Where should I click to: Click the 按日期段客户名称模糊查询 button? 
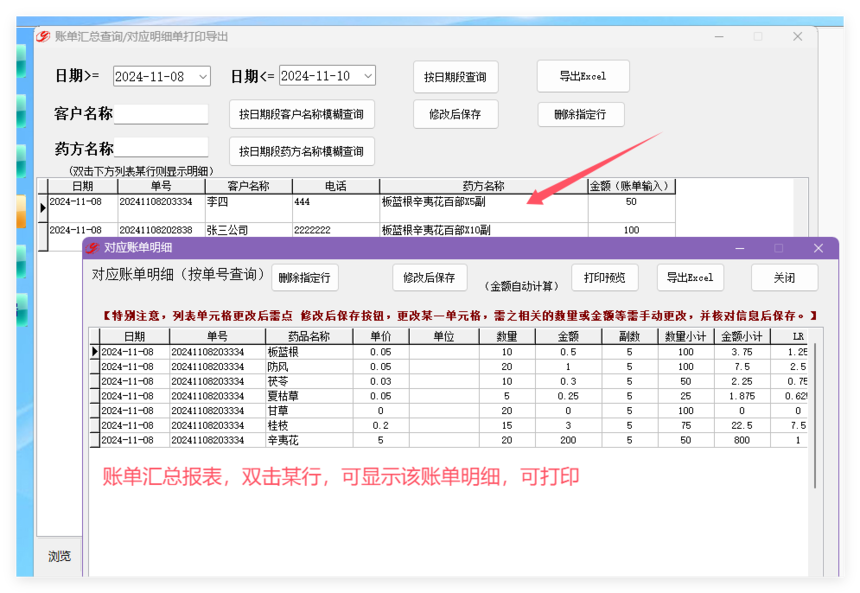[x=301, y=114]
